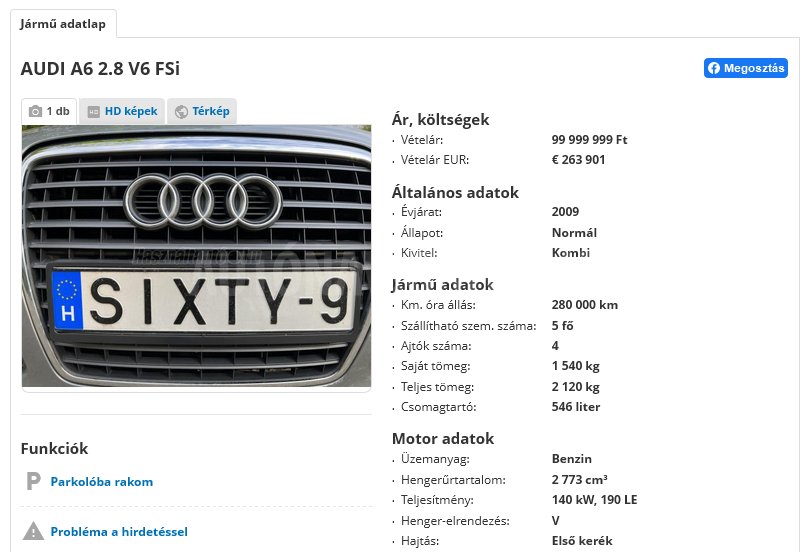810x552 pixels.
Task: Open the Jármű adatlap tab
Action: (63, 24)
